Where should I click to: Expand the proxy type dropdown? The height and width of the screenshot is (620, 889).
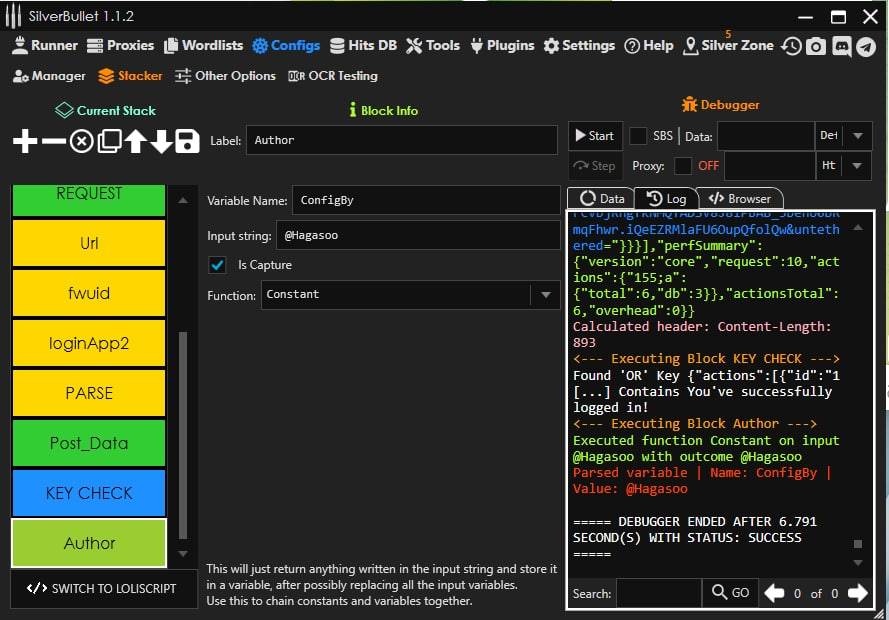858,166
